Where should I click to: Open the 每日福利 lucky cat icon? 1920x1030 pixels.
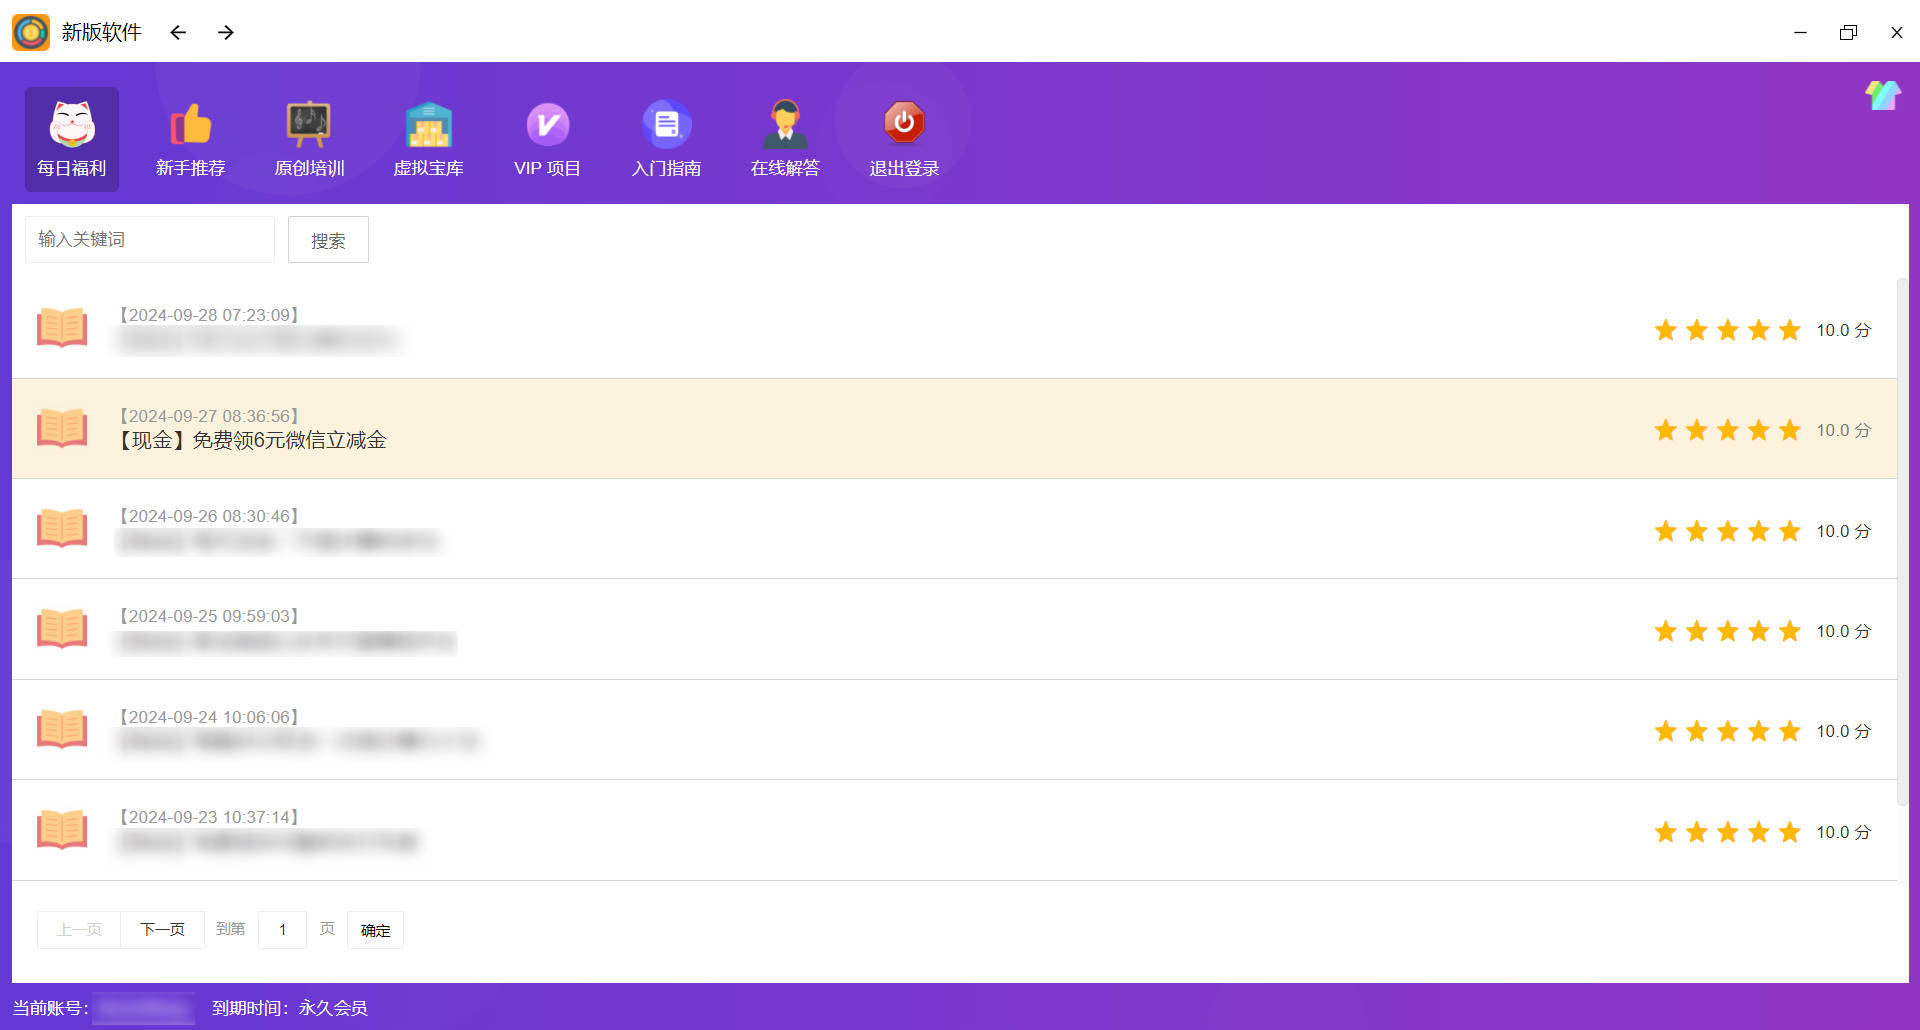click(71, 125)
